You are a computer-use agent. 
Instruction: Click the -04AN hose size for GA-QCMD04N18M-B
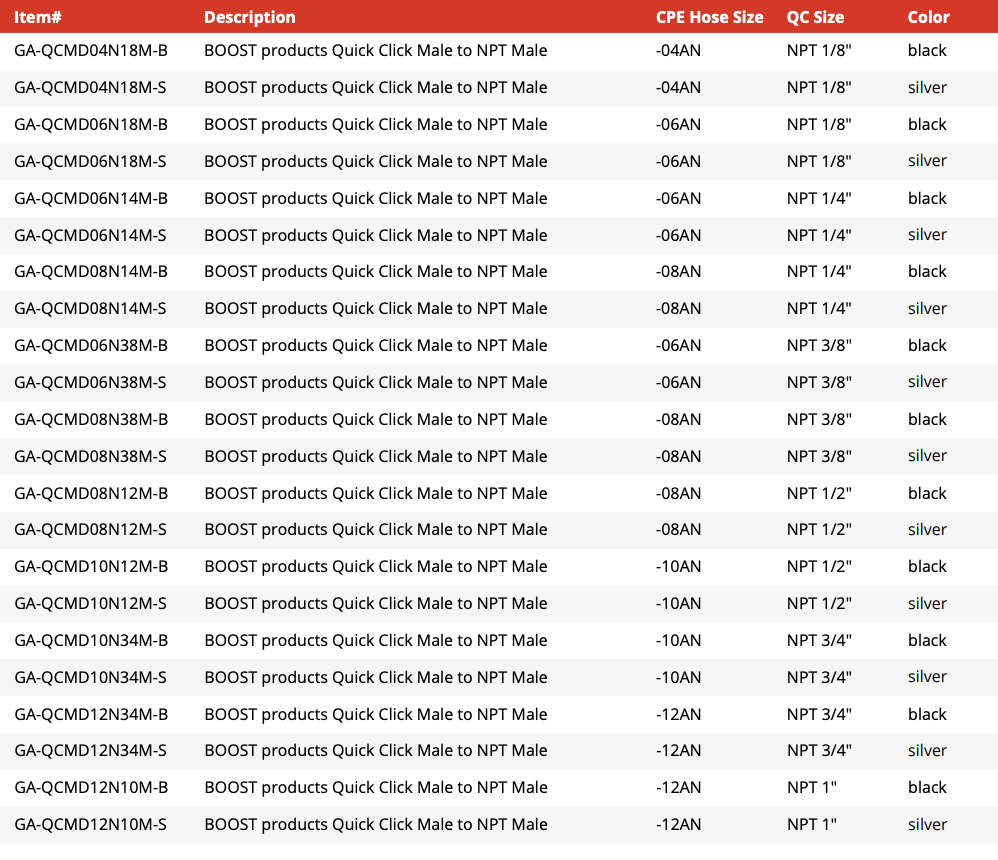click(x=678, y=50)
